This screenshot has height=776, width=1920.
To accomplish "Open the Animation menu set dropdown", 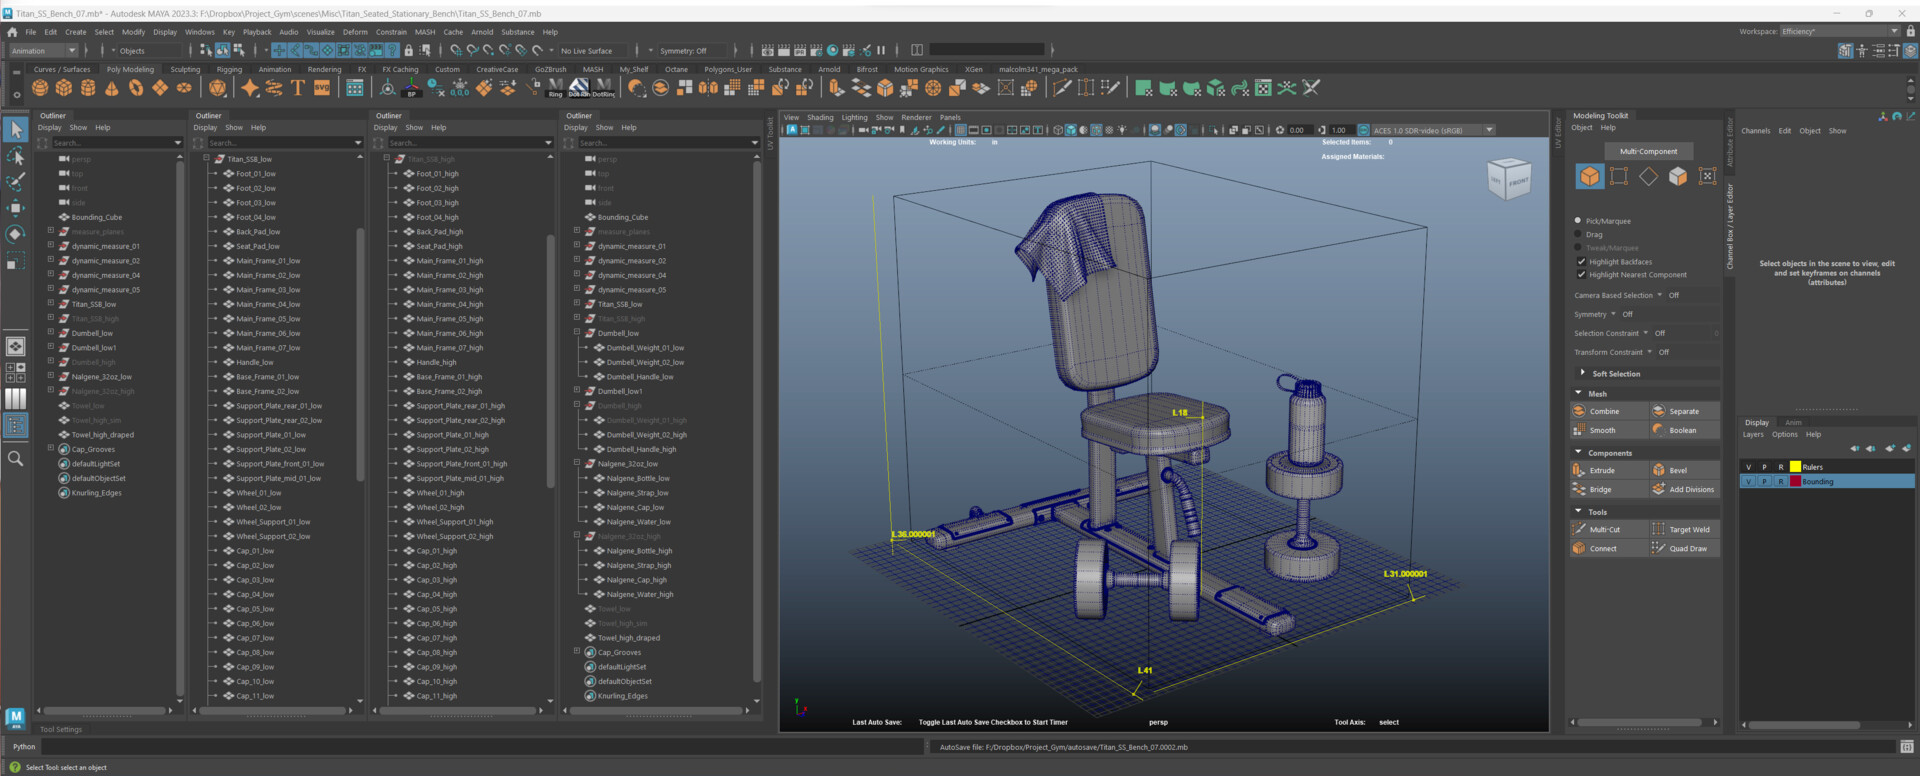I will tap(43, 51).
